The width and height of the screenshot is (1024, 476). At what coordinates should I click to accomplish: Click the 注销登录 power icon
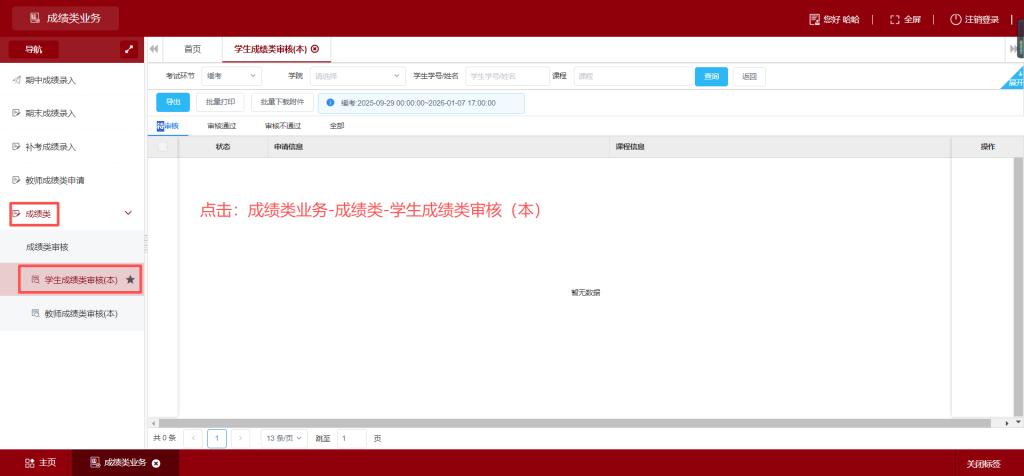tap(955, 19)
